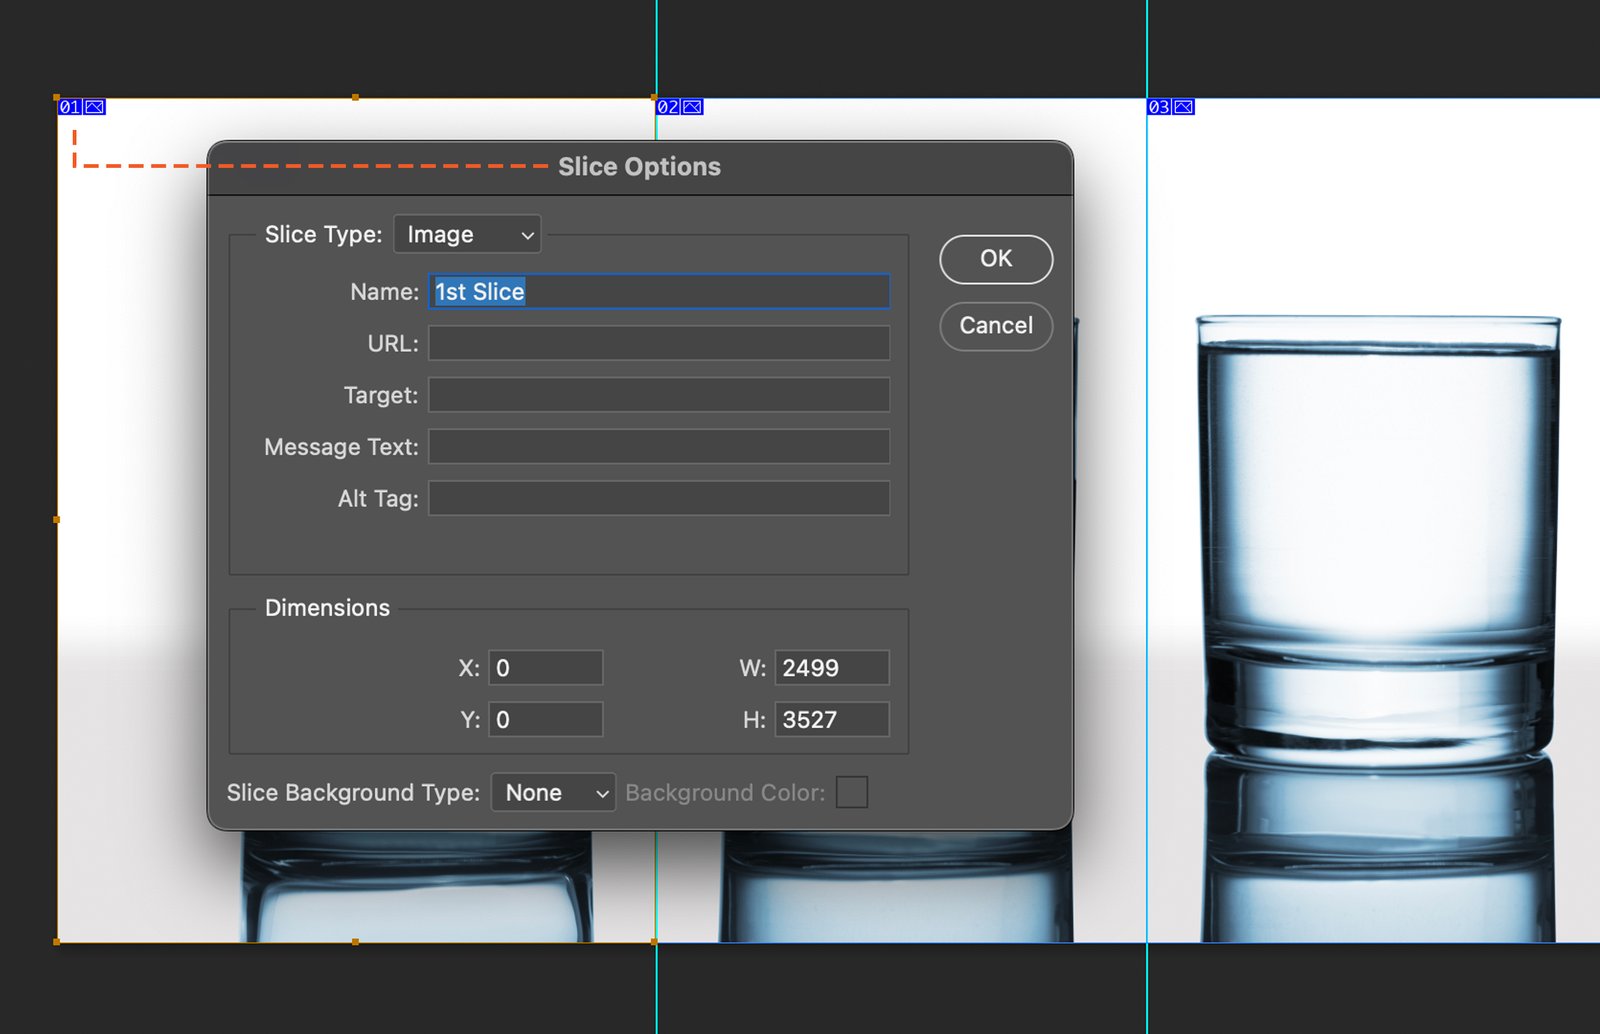Pick the disabled Background Color swatch
This screenshot has height=1034, width=1600.
pyautogui.click(x=851, y=793)
